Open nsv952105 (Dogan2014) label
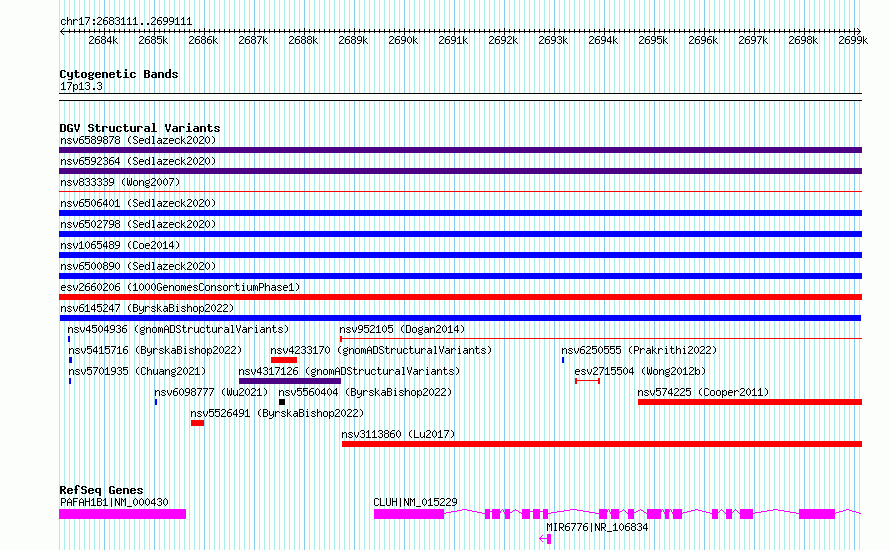 pyautogui.click(x=402, y=329)
